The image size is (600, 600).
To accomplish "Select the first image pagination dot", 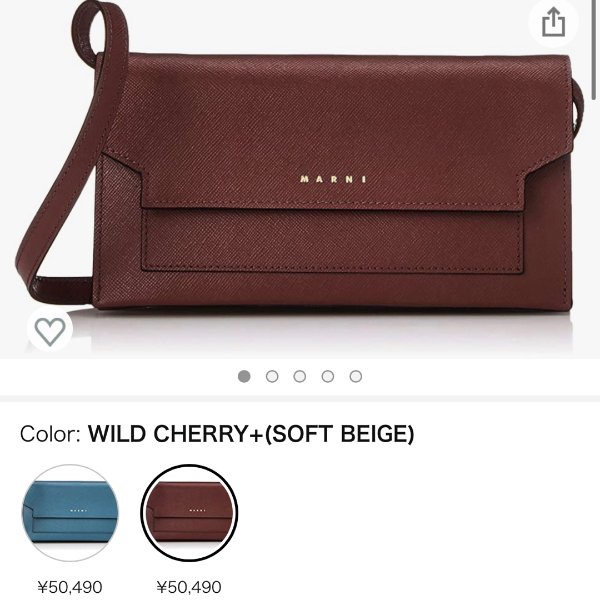I will click(244, 377).
